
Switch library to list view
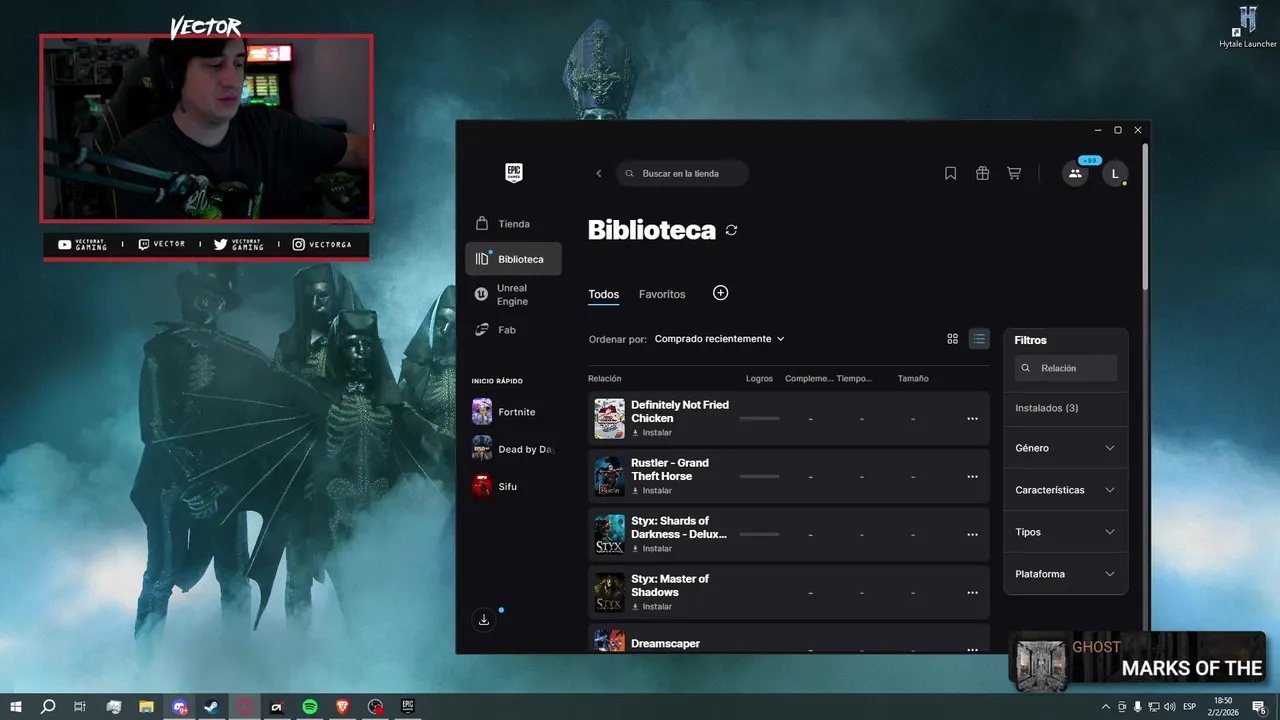[979, 339]
